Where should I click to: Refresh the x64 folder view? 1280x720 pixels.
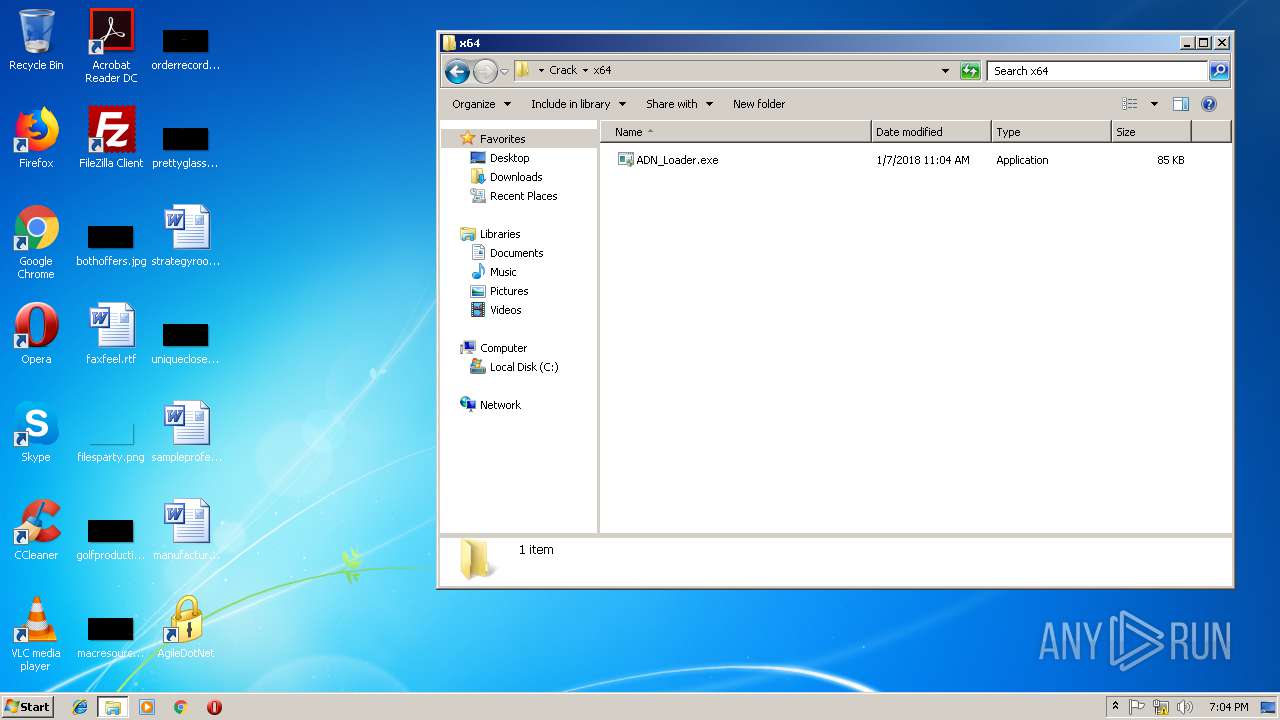click(970, 71)
